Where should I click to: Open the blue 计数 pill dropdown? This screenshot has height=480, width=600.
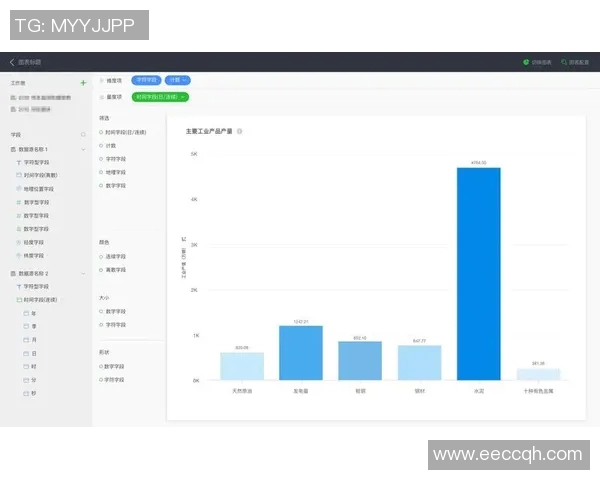(x=184, y=79)
